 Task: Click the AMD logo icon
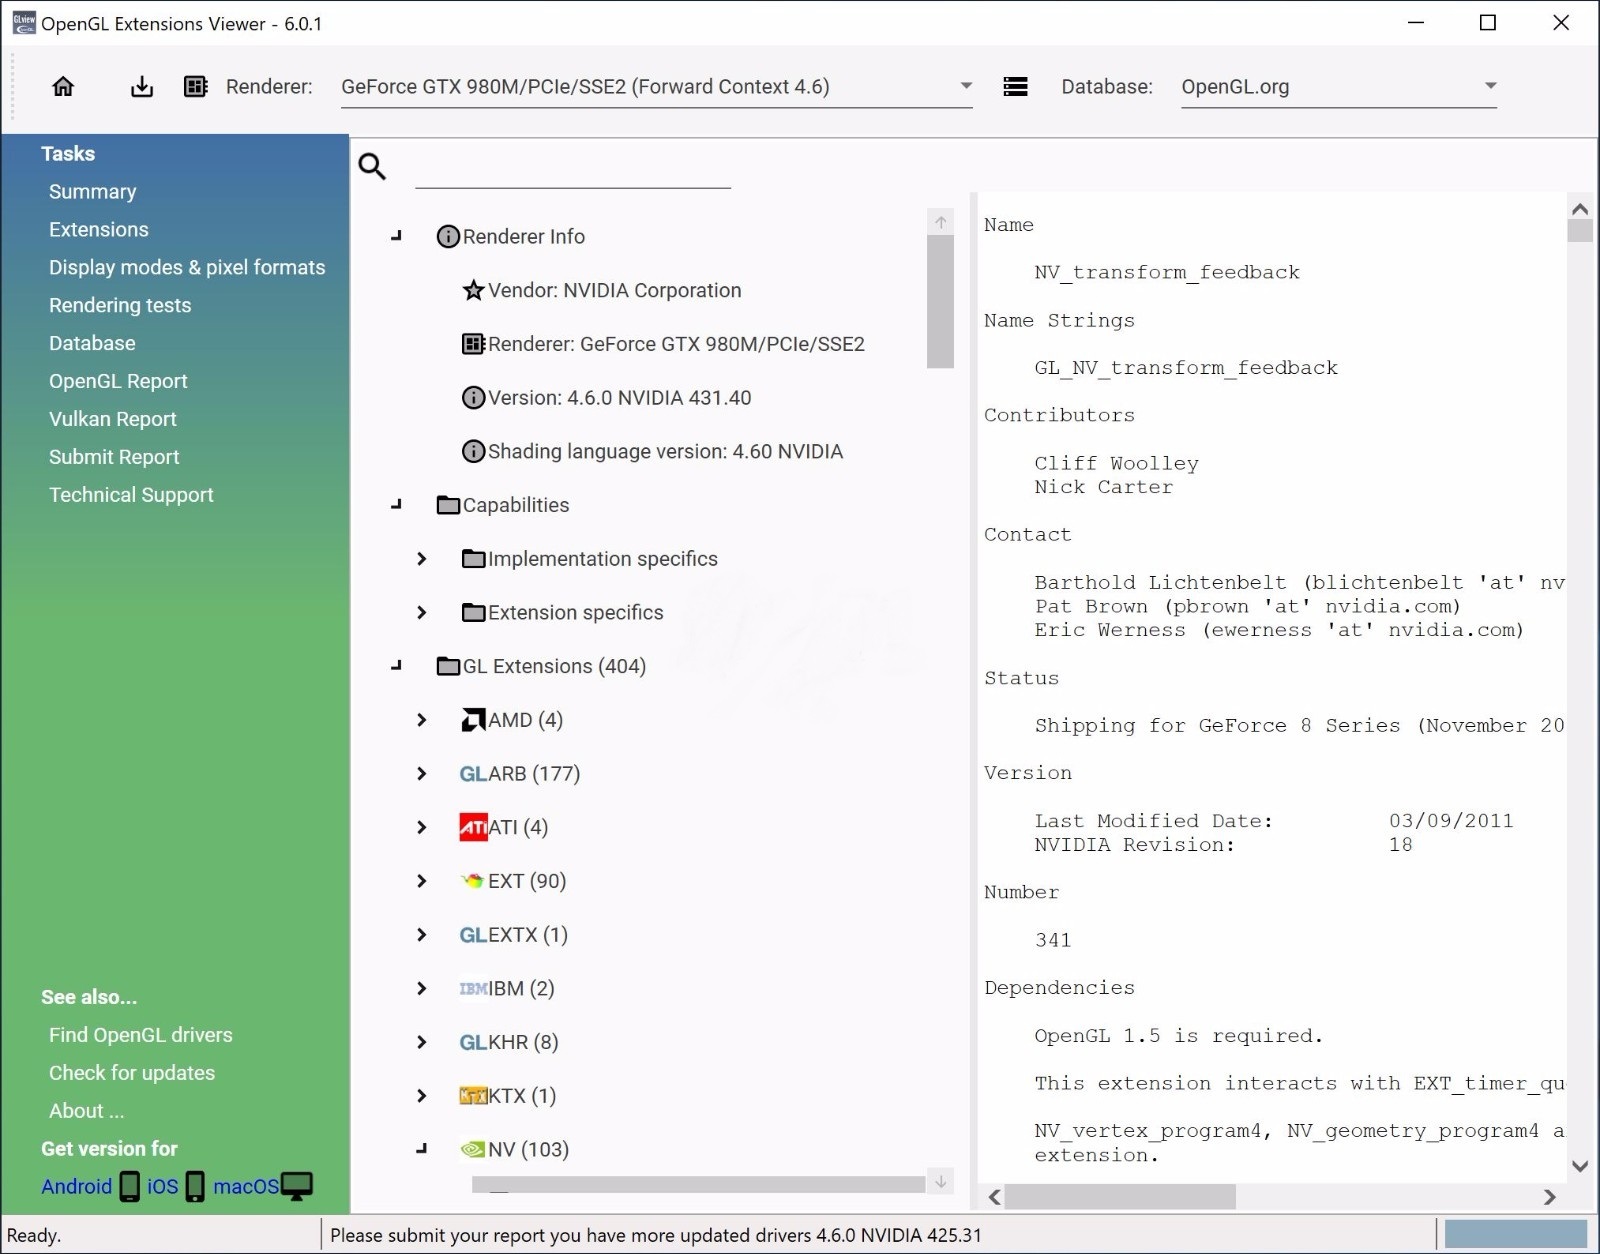tap(473, 720)
